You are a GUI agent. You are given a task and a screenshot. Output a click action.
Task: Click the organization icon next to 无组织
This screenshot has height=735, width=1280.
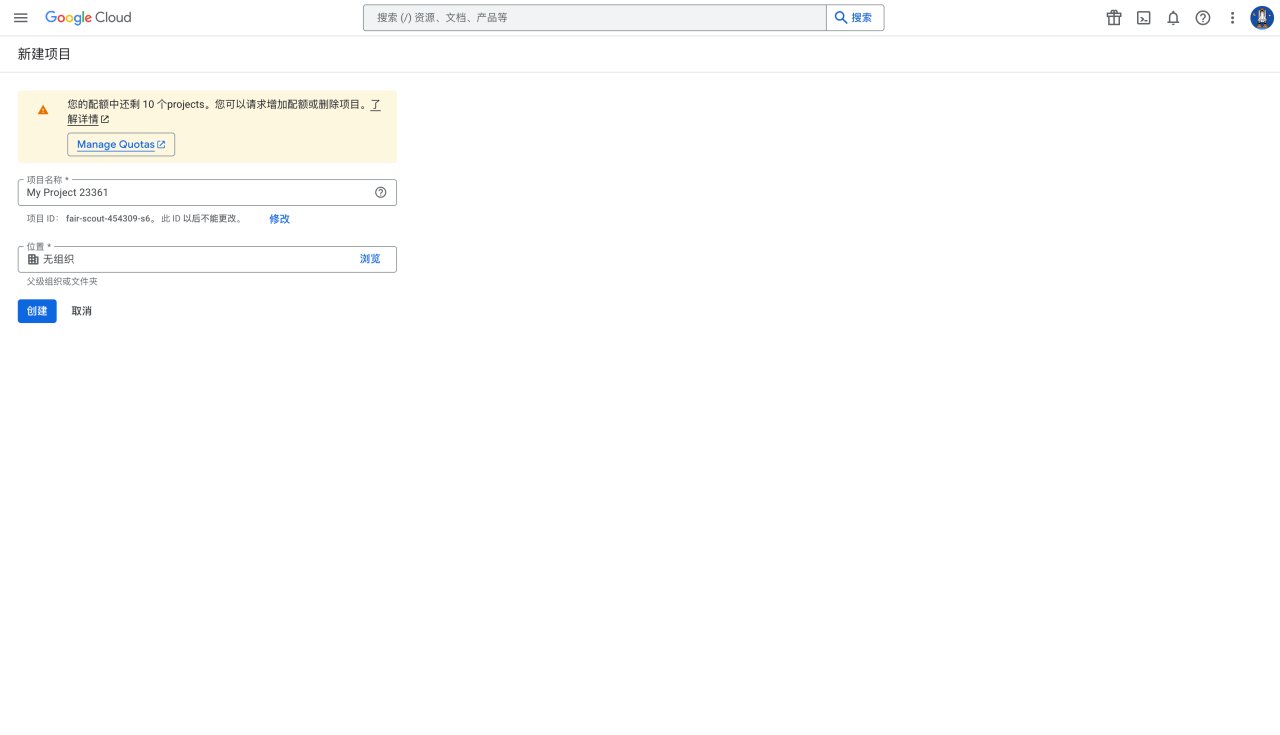click(x=33, y=260)
